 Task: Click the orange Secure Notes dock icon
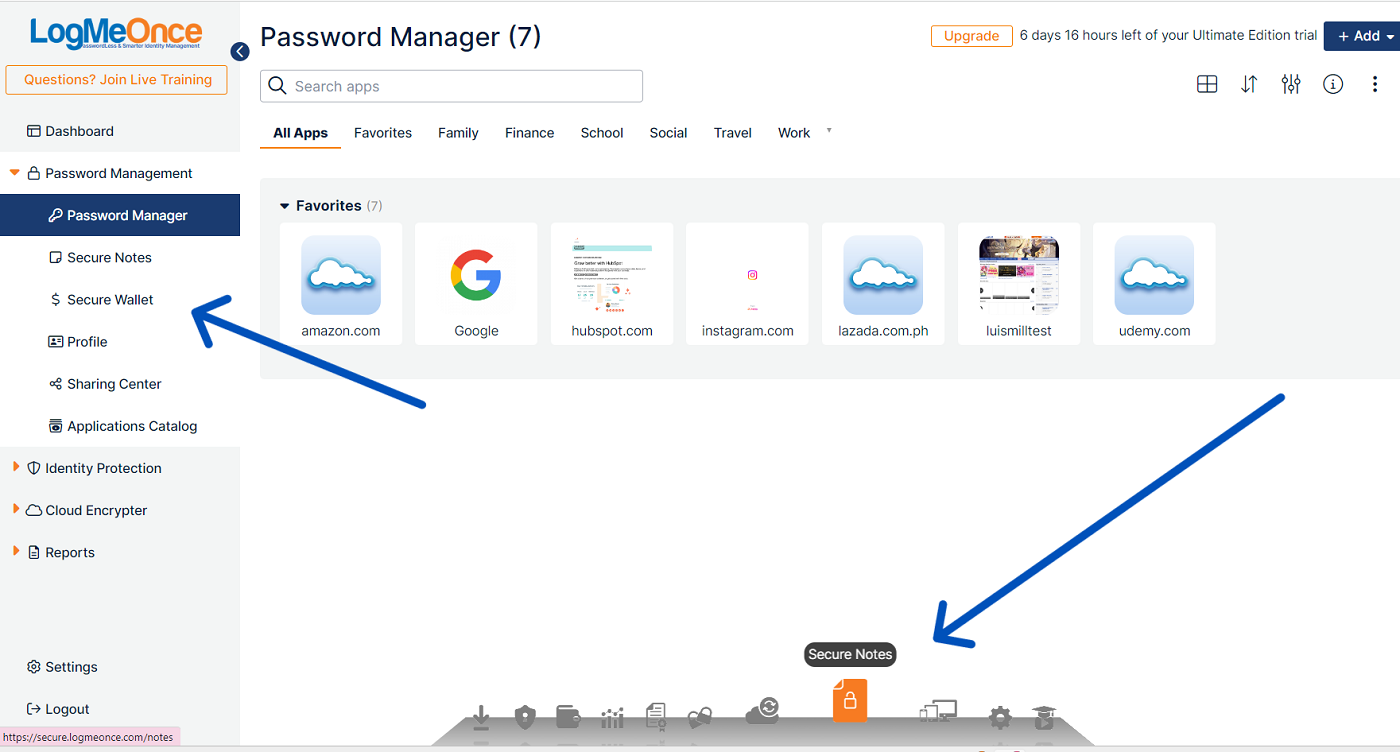click(x=849, y=700)
